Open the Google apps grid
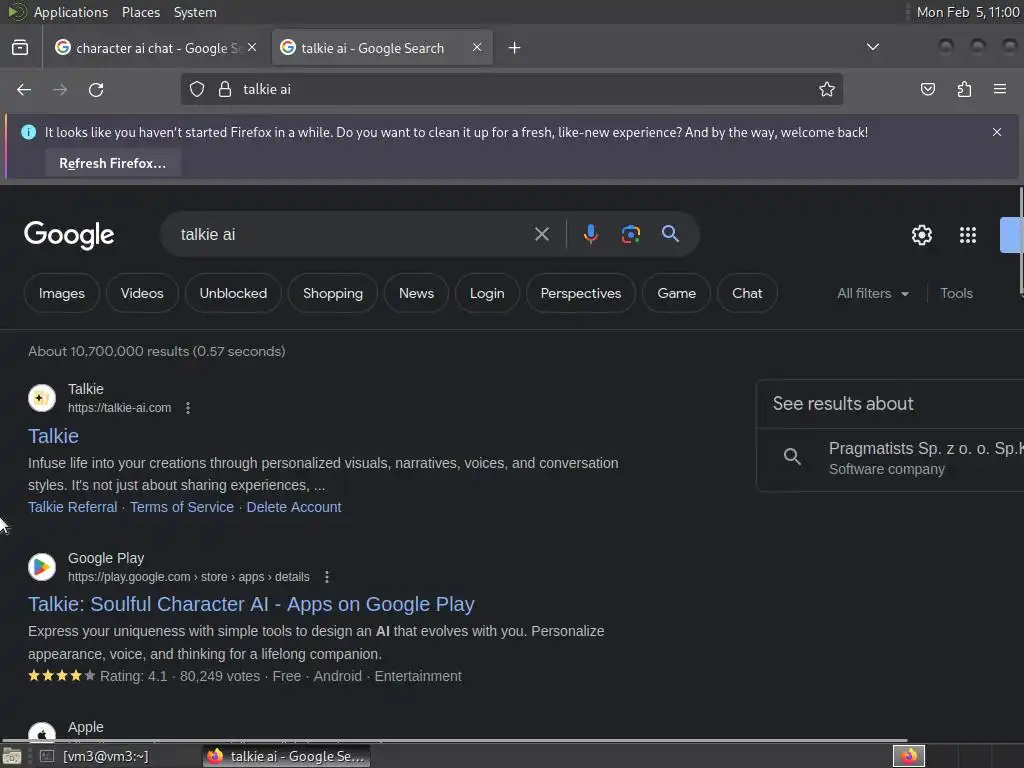The image size is (1024, 768). 967,235
